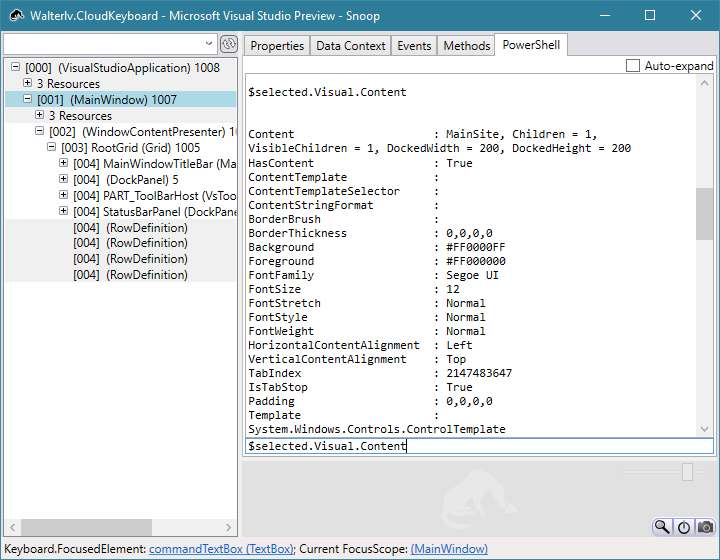Click the camera screenshot icon
Screen dimensions: 720x560
click(x=705, y=527)
